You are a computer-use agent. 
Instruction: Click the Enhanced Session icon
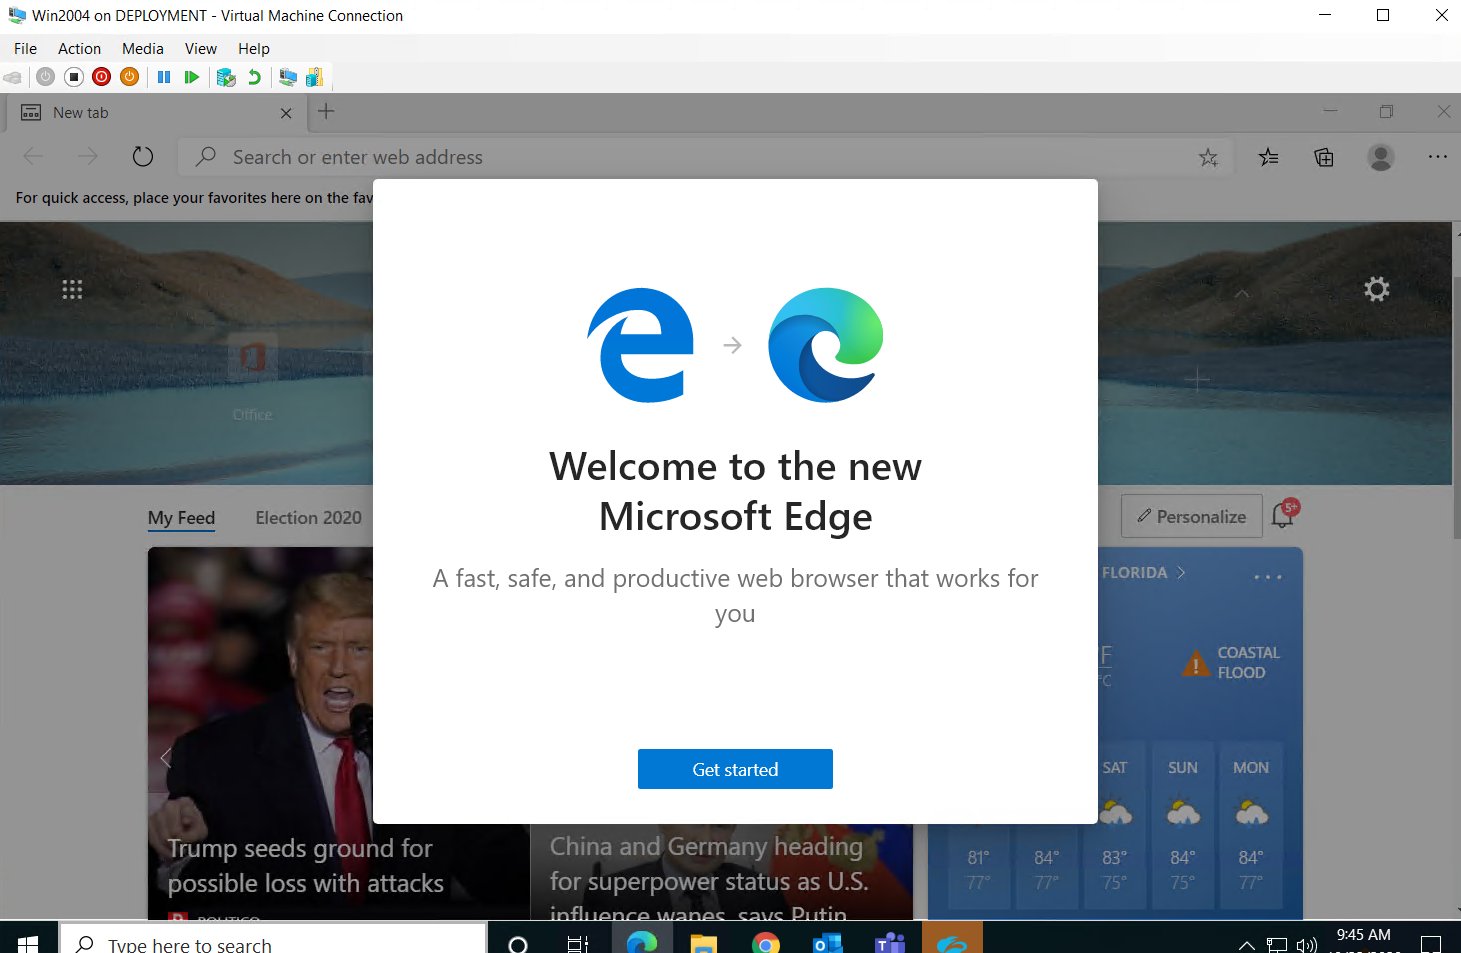point(288,77)
